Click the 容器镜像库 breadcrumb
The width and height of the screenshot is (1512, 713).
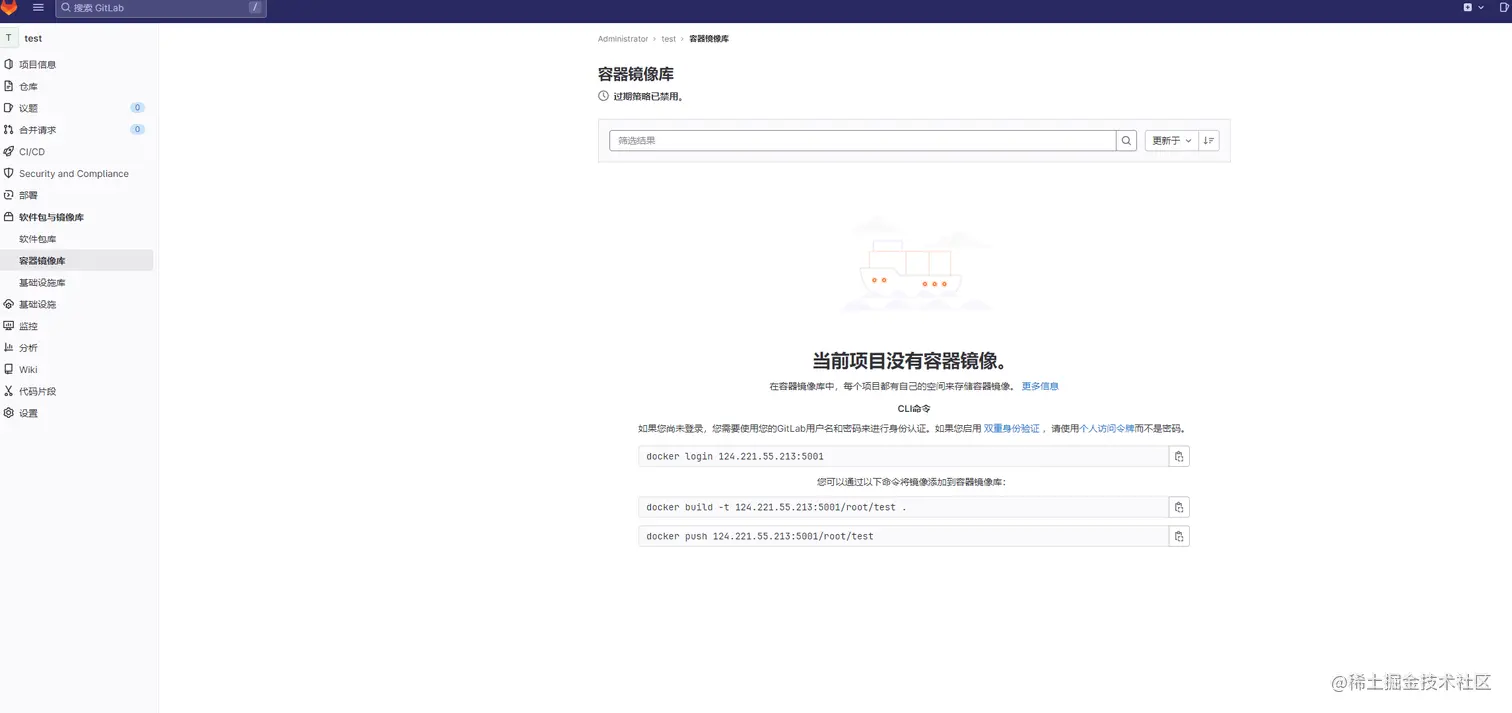tap(709, 39)
